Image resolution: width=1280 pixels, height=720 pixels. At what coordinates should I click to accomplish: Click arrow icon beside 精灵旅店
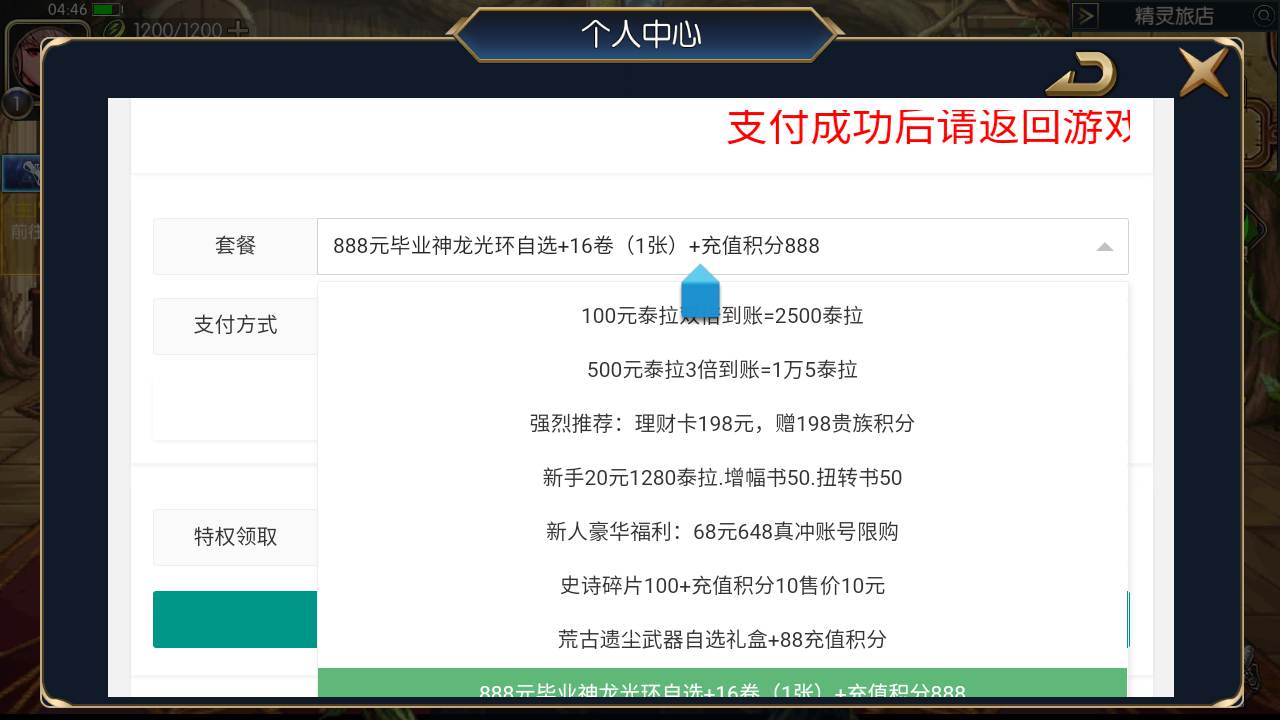1087,16
